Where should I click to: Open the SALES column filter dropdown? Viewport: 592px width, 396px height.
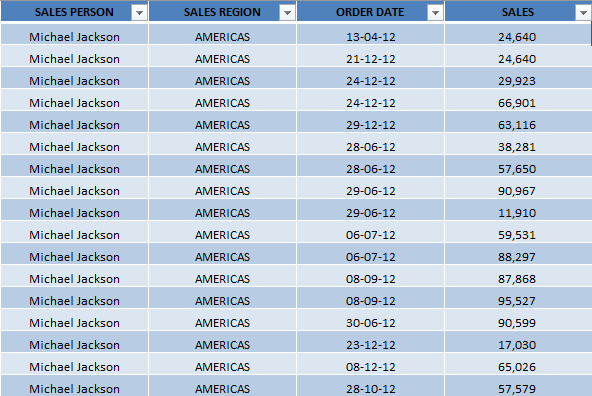(x=583, y=13)
